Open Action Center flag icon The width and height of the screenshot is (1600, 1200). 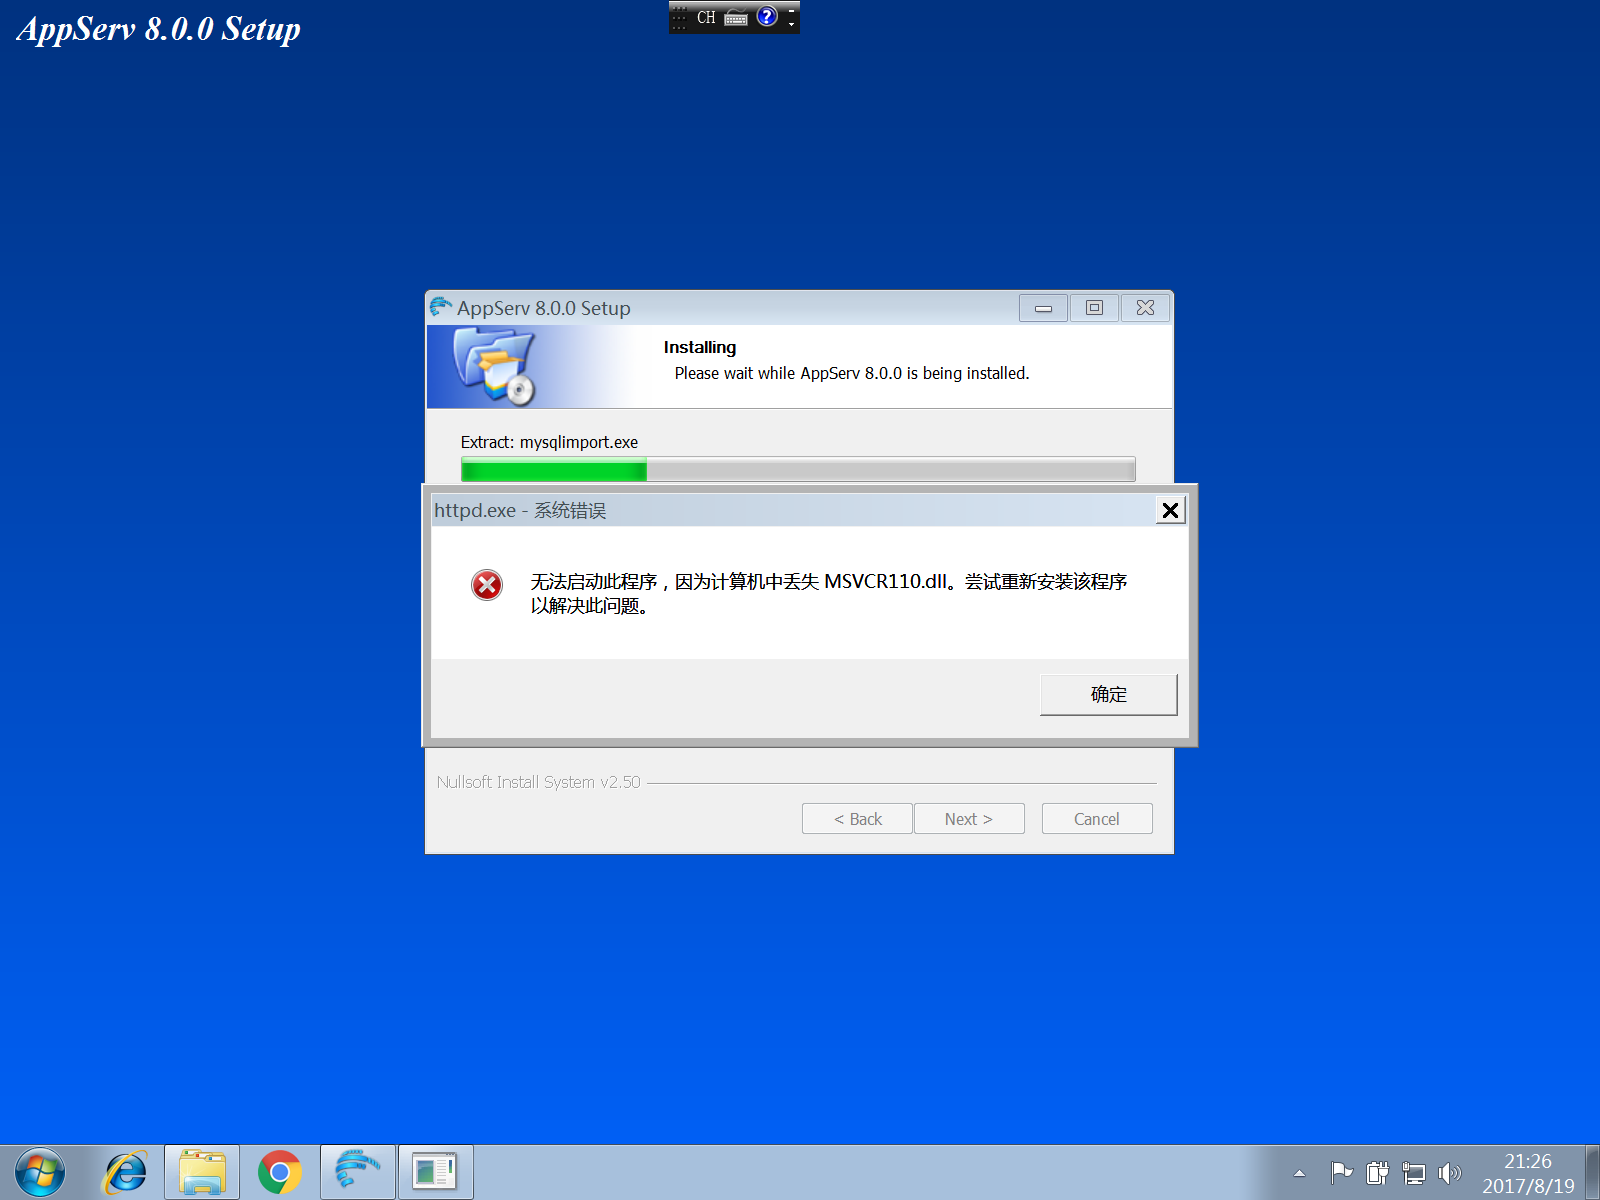pyautogui.click(x=1341, y=1172)
